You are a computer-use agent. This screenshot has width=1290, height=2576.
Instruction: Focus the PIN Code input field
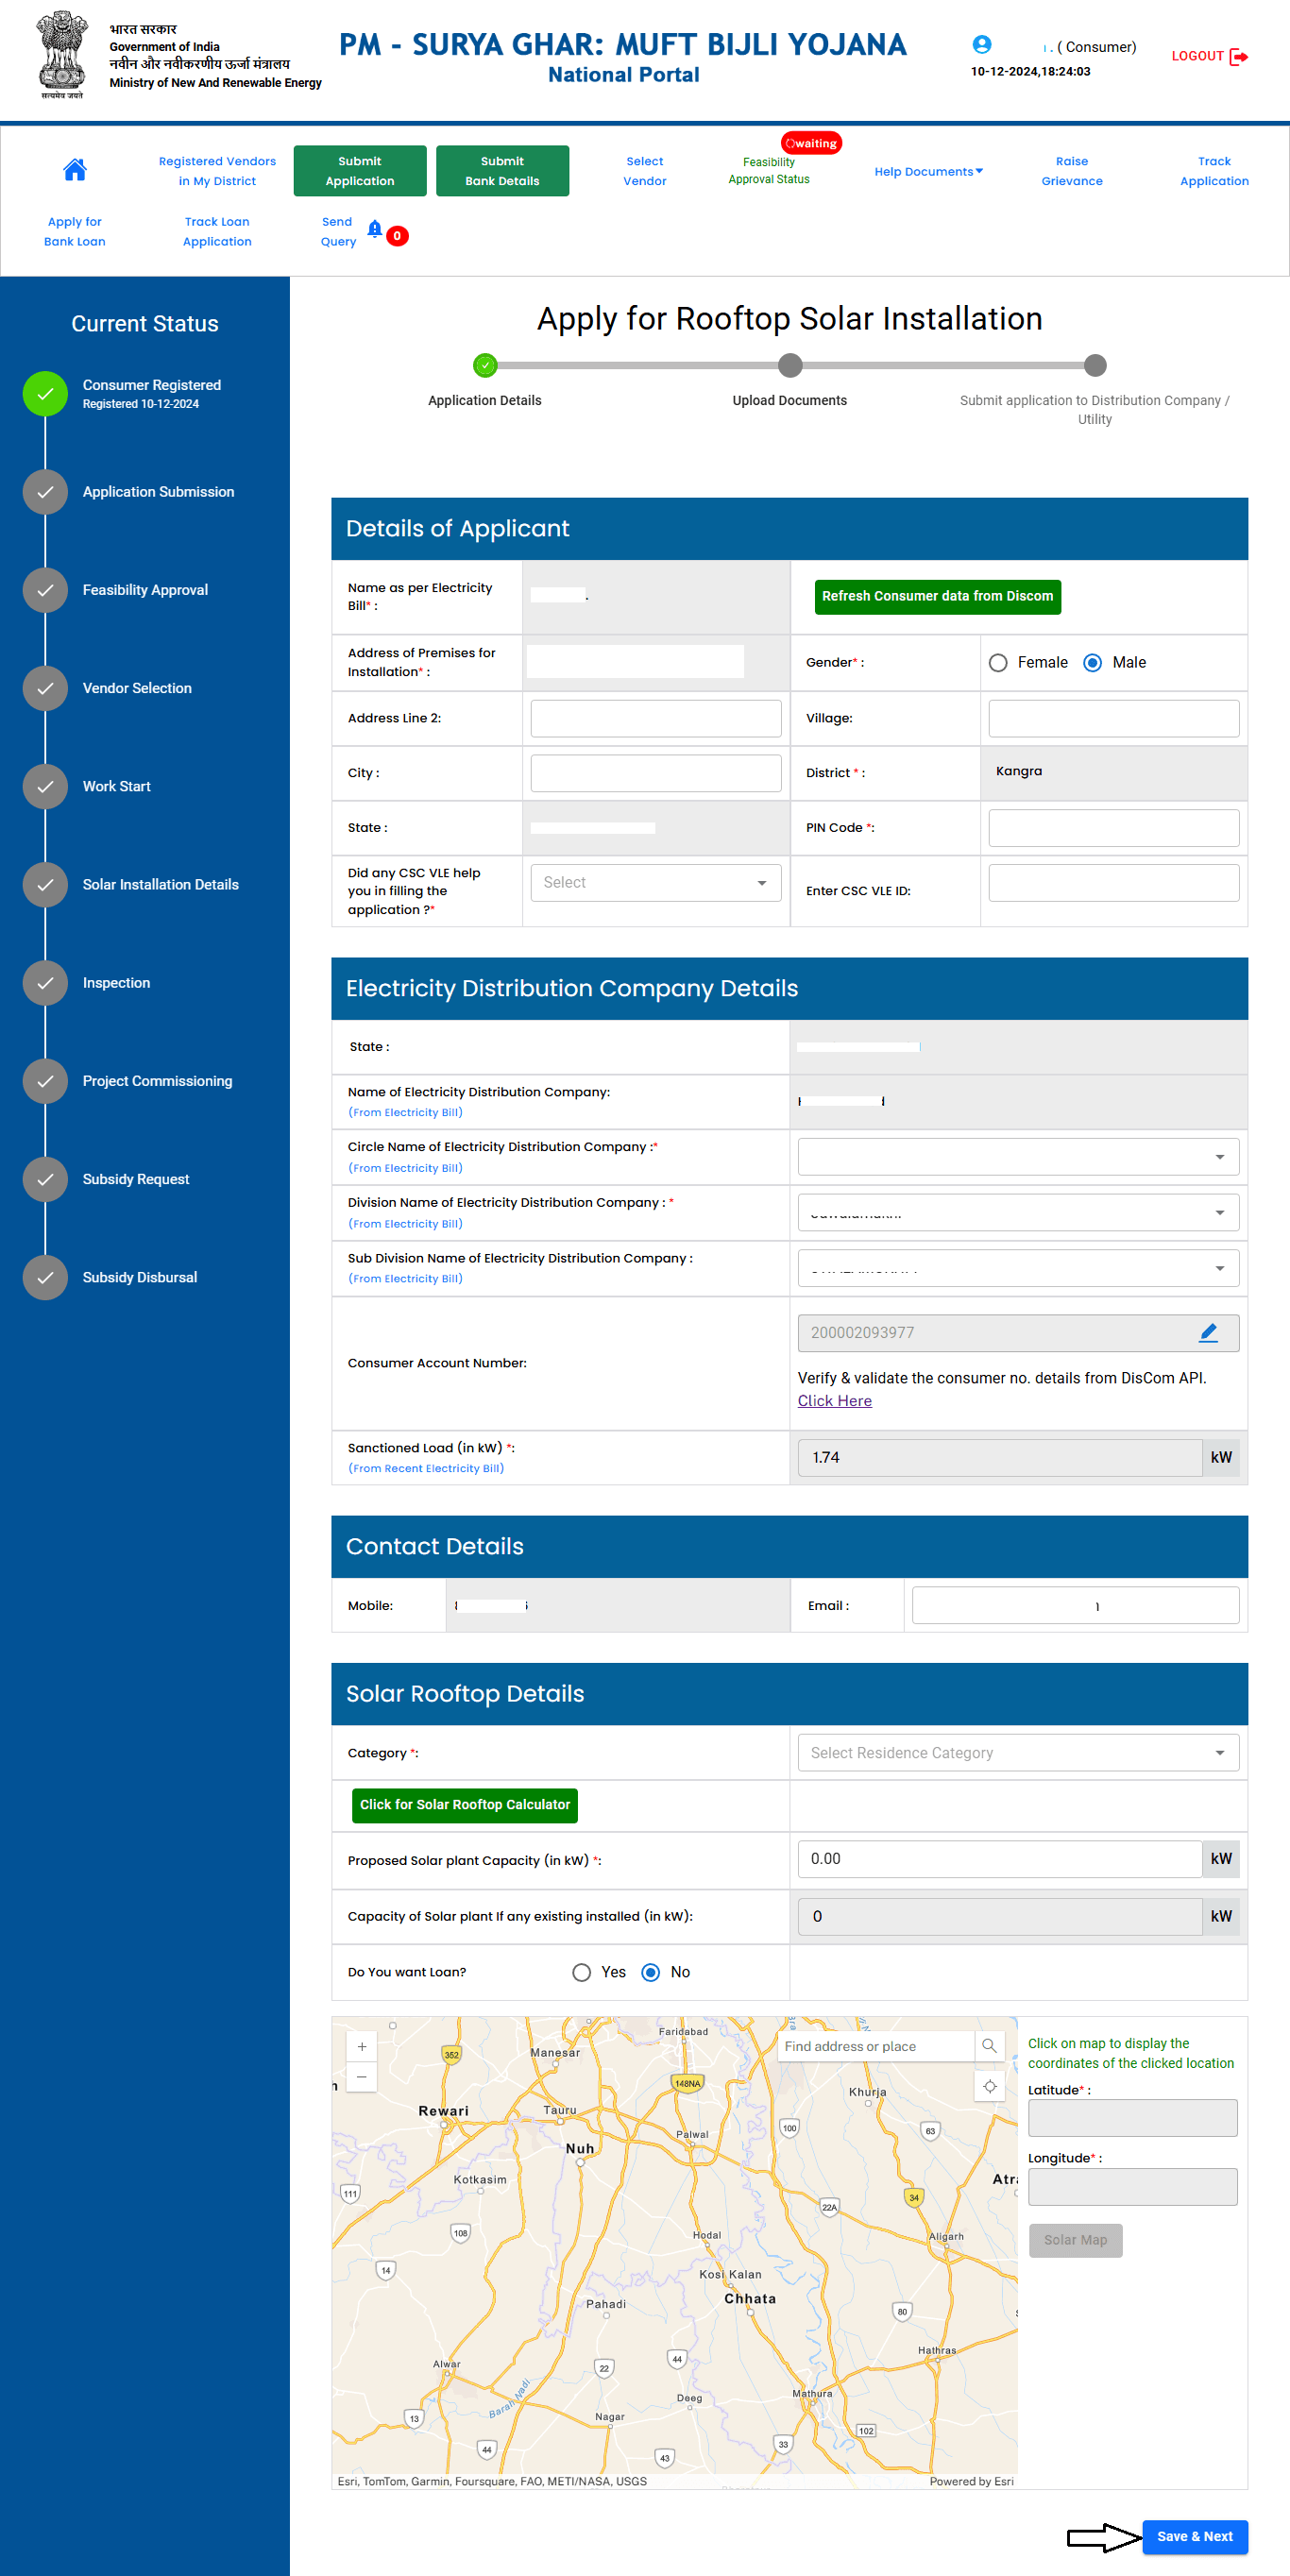click(1114, 828)
